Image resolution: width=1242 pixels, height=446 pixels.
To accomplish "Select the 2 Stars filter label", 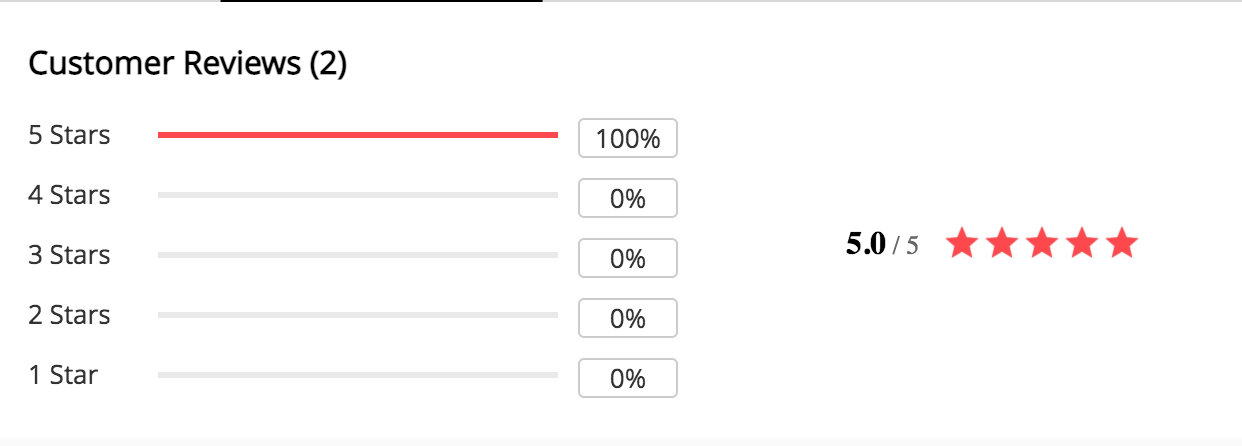I will (69, 315).
